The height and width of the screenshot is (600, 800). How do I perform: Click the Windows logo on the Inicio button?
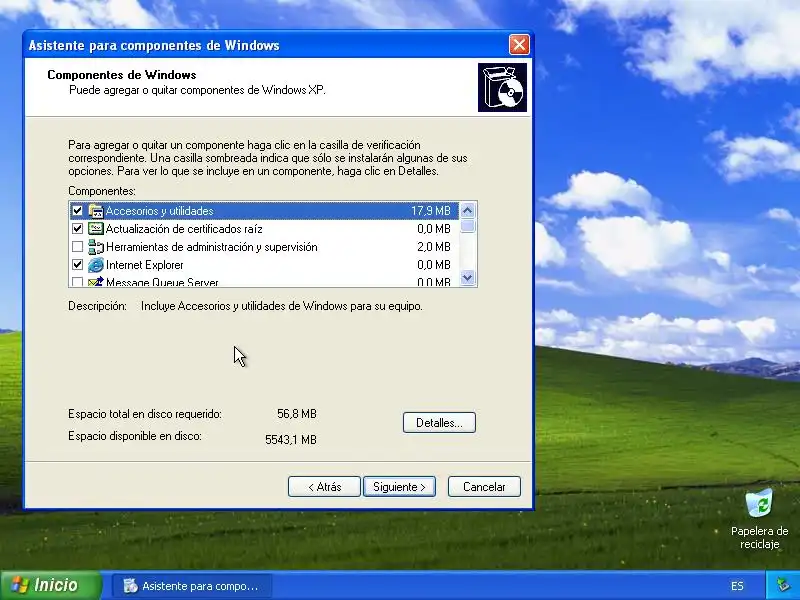point(19,585)
